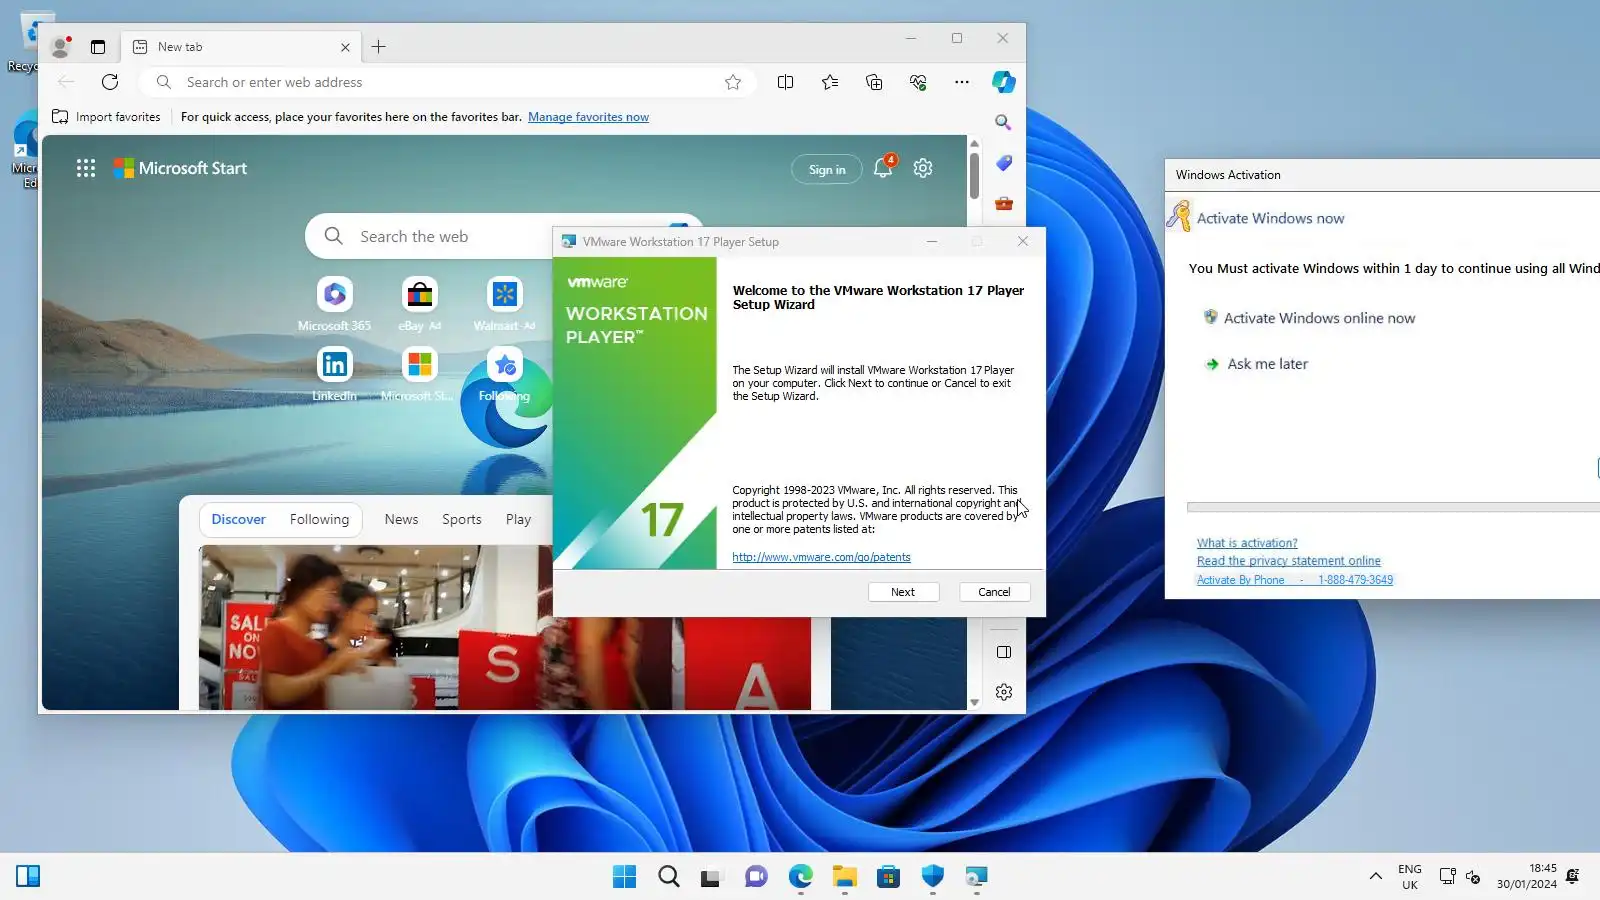
Task: Open the Edge profile icon
Action: 61,46
